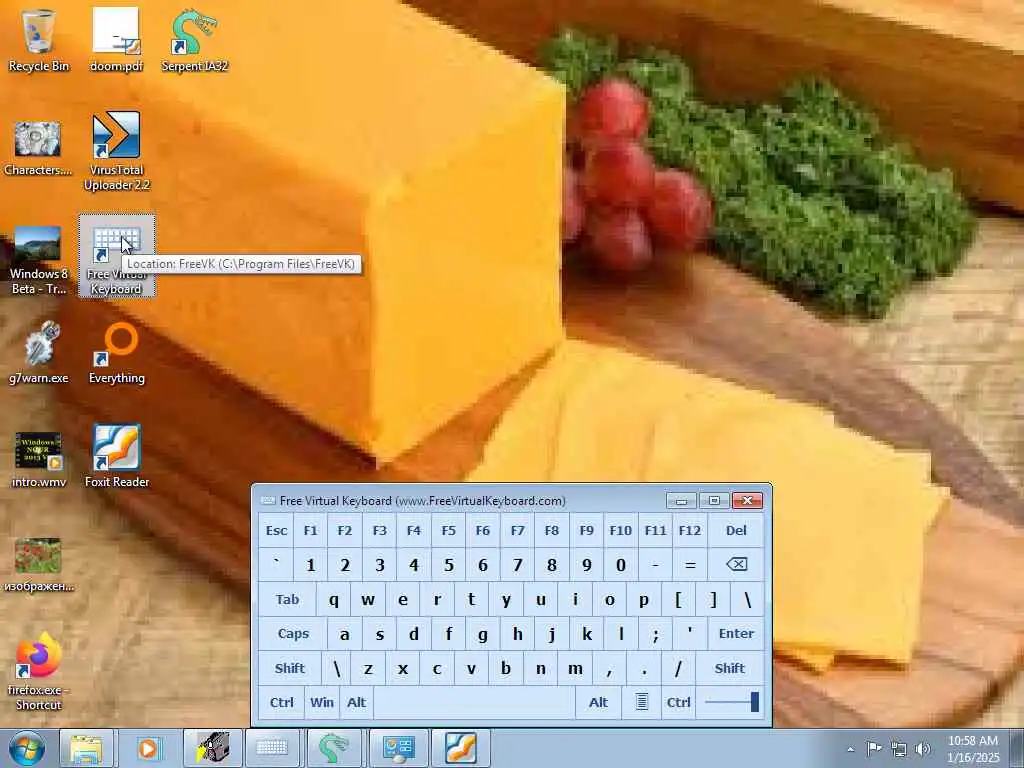Open the Recycle Bin desktop icon
Screen dimensions: 1024x768
pyautogui.click(x=38, y=39)
